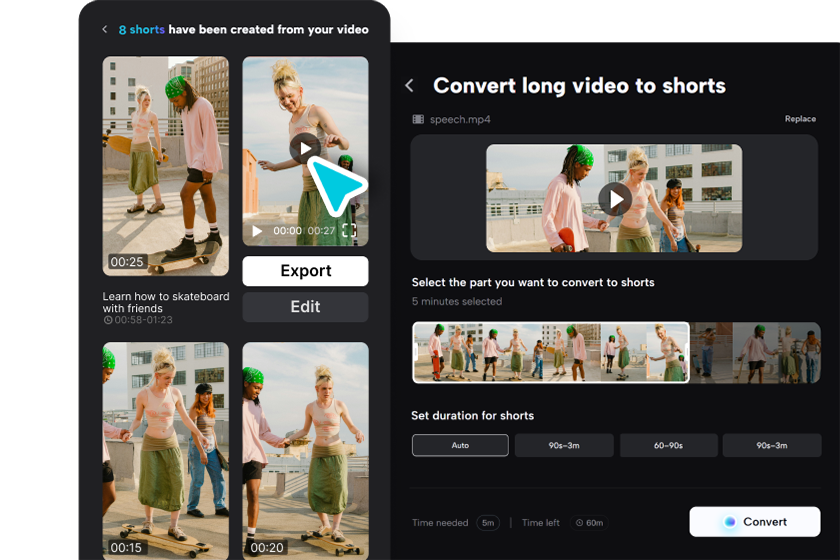This screenshot has height=560, width=840.
Task: Click the 8 shorts highlighted text
Action: tap(141, 29)
